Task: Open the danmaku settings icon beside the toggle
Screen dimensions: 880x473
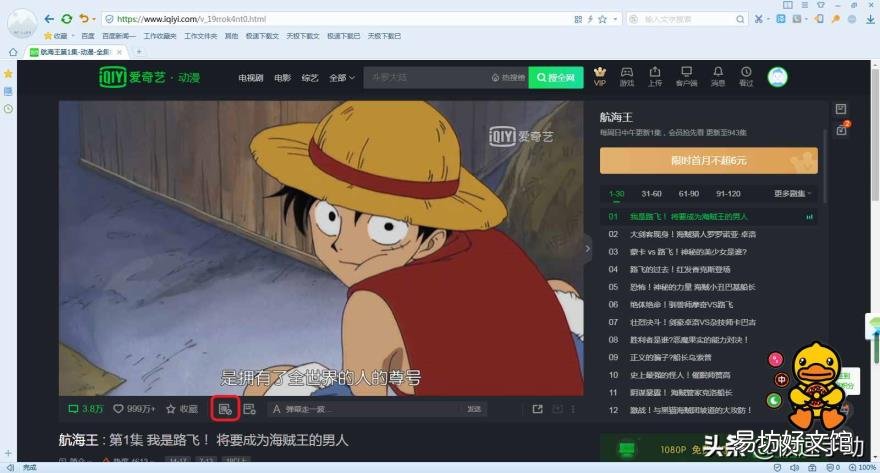Action: point(250,409)
